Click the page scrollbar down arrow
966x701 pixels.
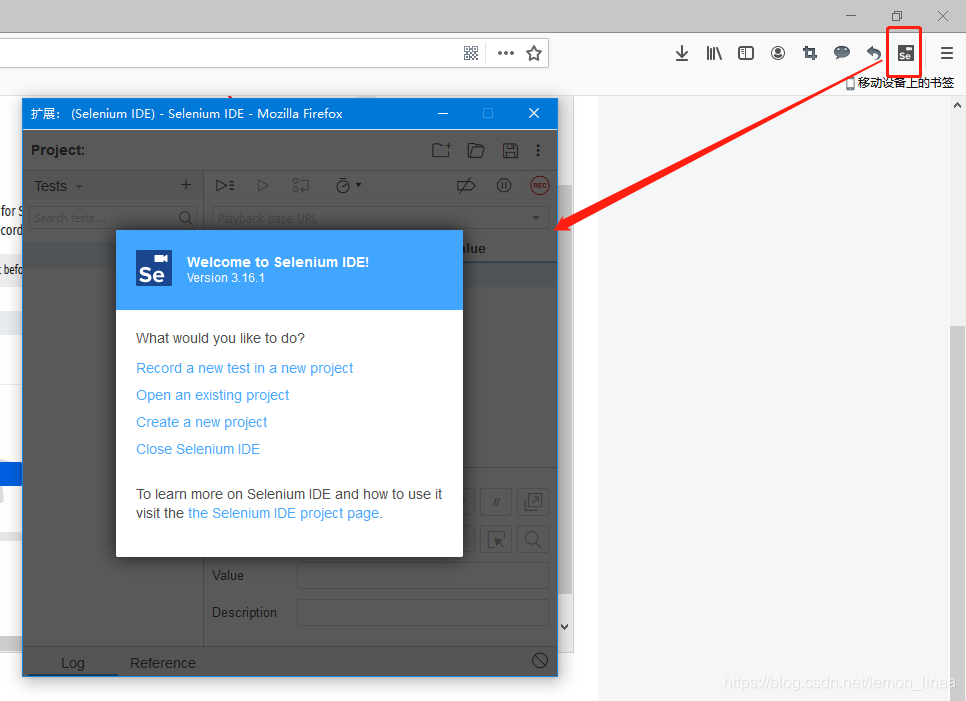565,627
